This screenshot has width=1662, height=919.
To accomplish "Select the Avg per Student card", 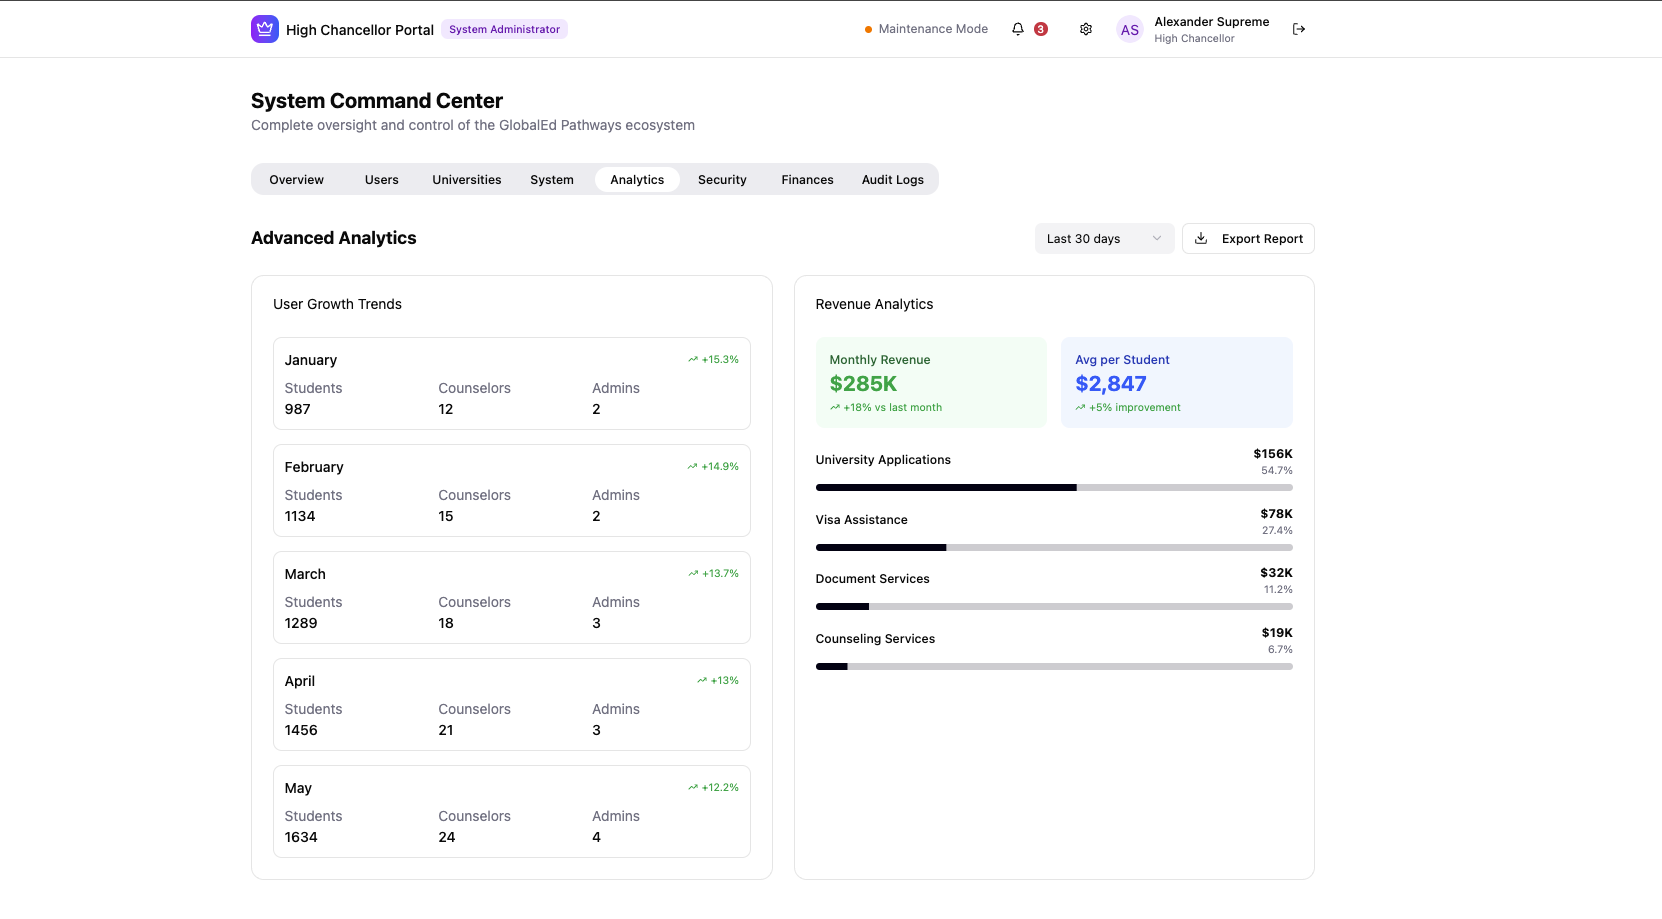I will click(x=1176, y=383).
